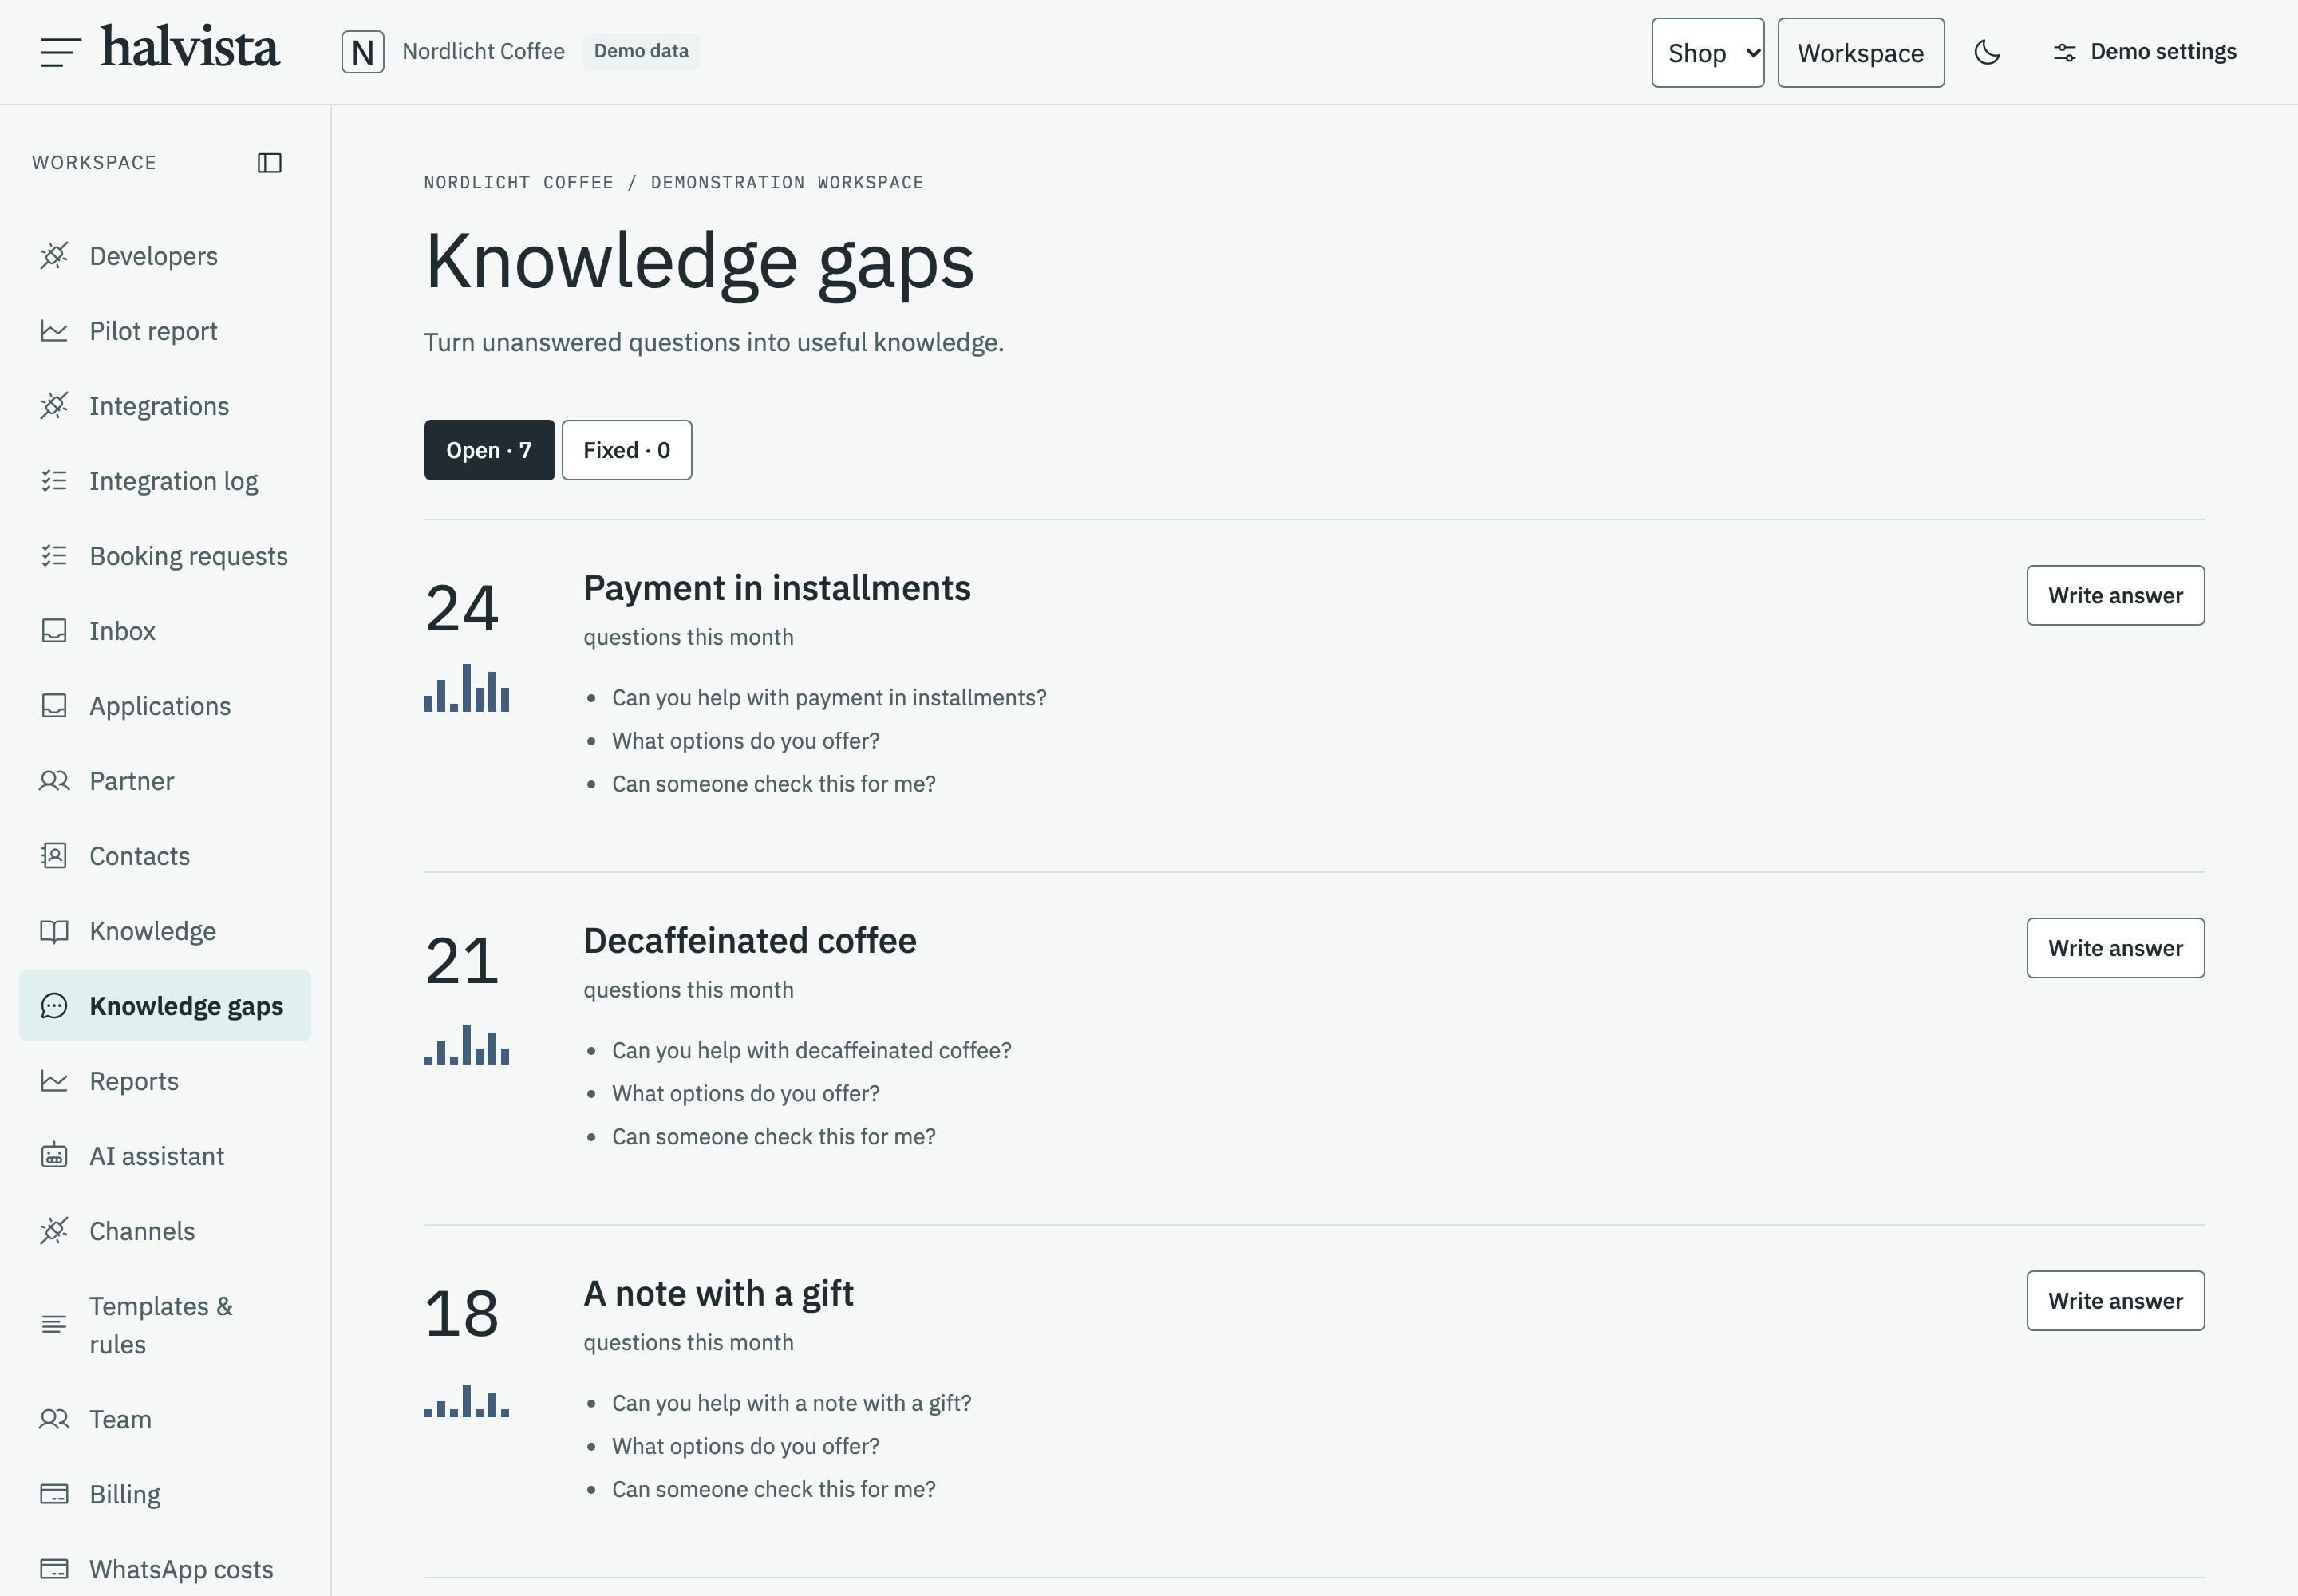The width and height of the screenshot is (2298, 1596).
Task: Click the Pilot report chart icon
Action: pos(54,331)
